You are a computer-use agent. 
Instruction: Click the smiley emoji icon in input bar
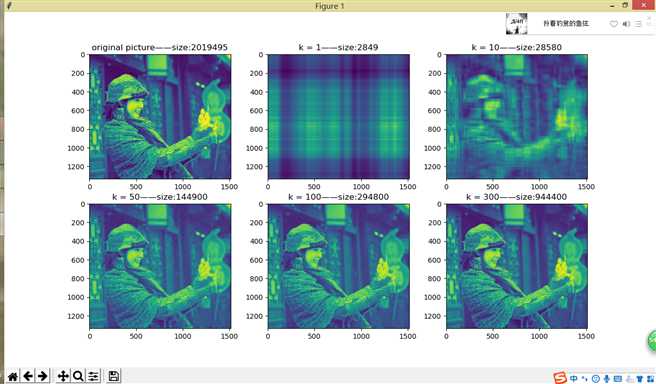click(x=596, y=379)
